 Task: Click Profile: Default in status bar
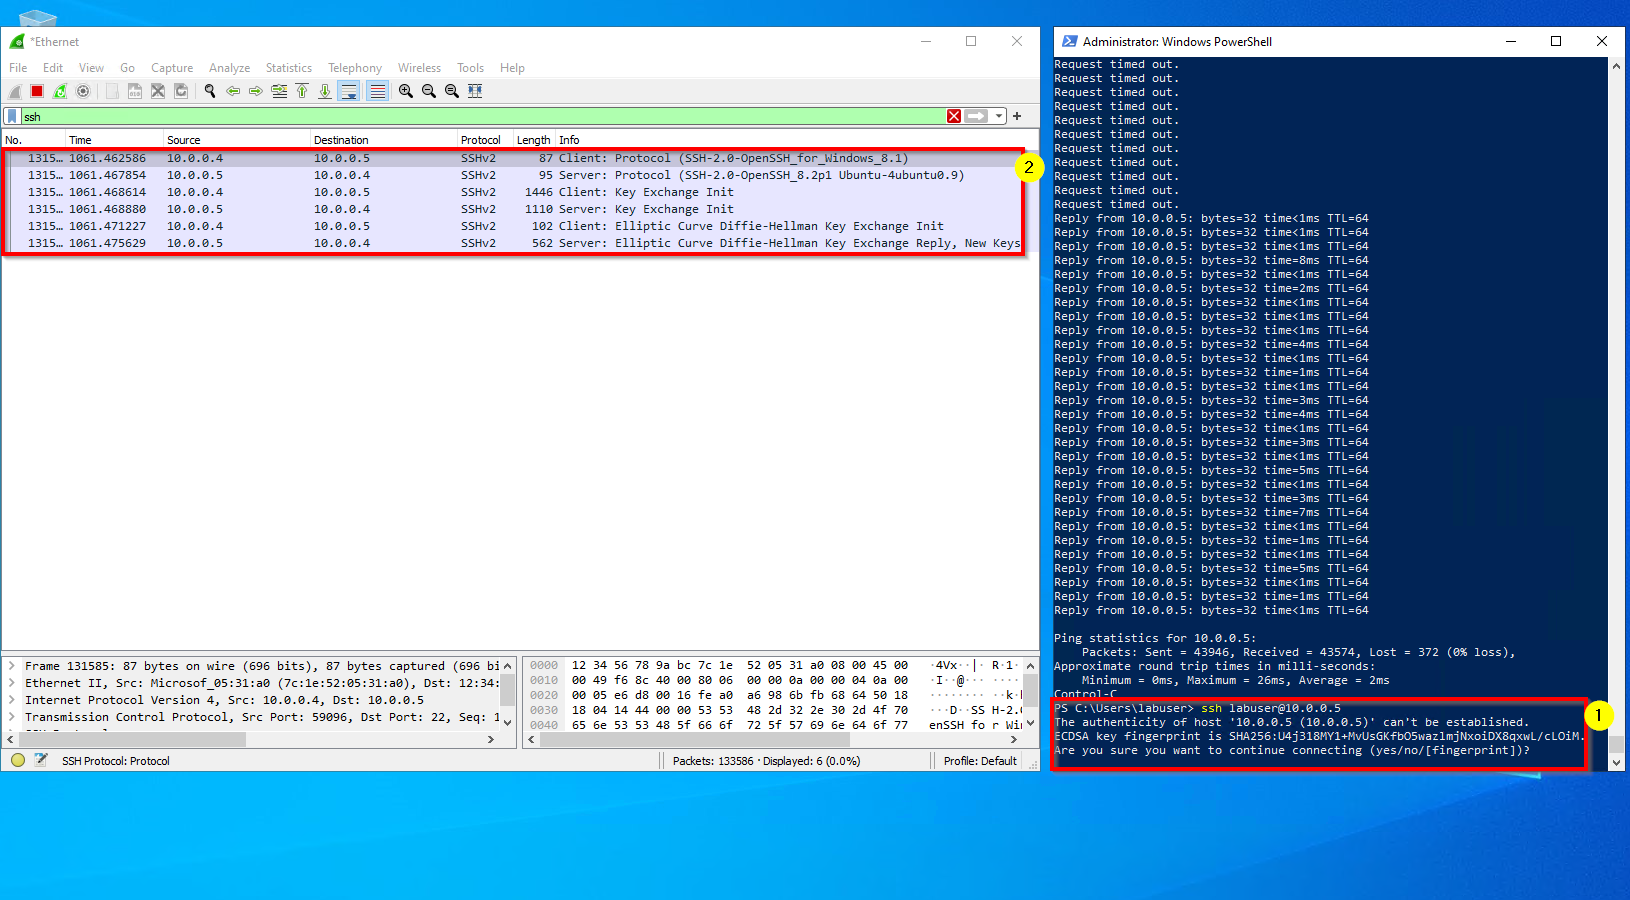tap(980, 761)
